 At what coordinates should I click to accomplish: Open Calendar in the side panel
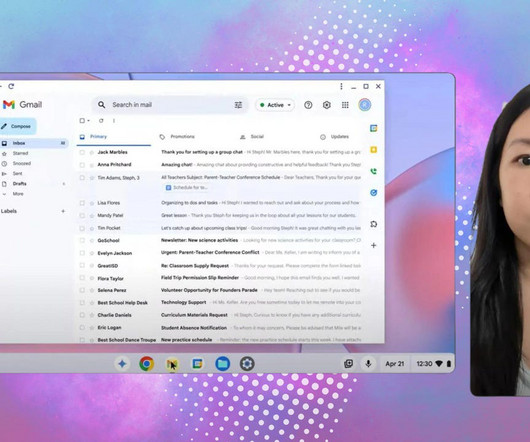[374, 128]
